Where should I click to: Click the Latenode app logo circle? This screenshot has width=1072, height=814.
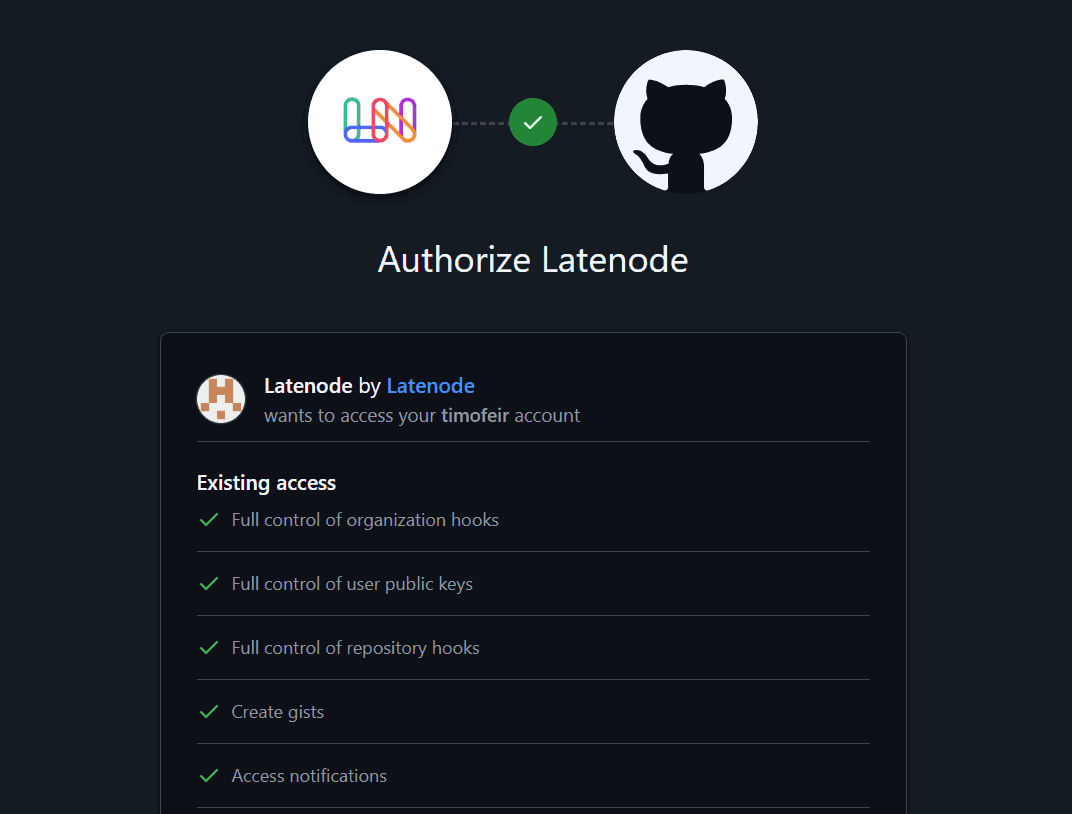tap(380, 121)
